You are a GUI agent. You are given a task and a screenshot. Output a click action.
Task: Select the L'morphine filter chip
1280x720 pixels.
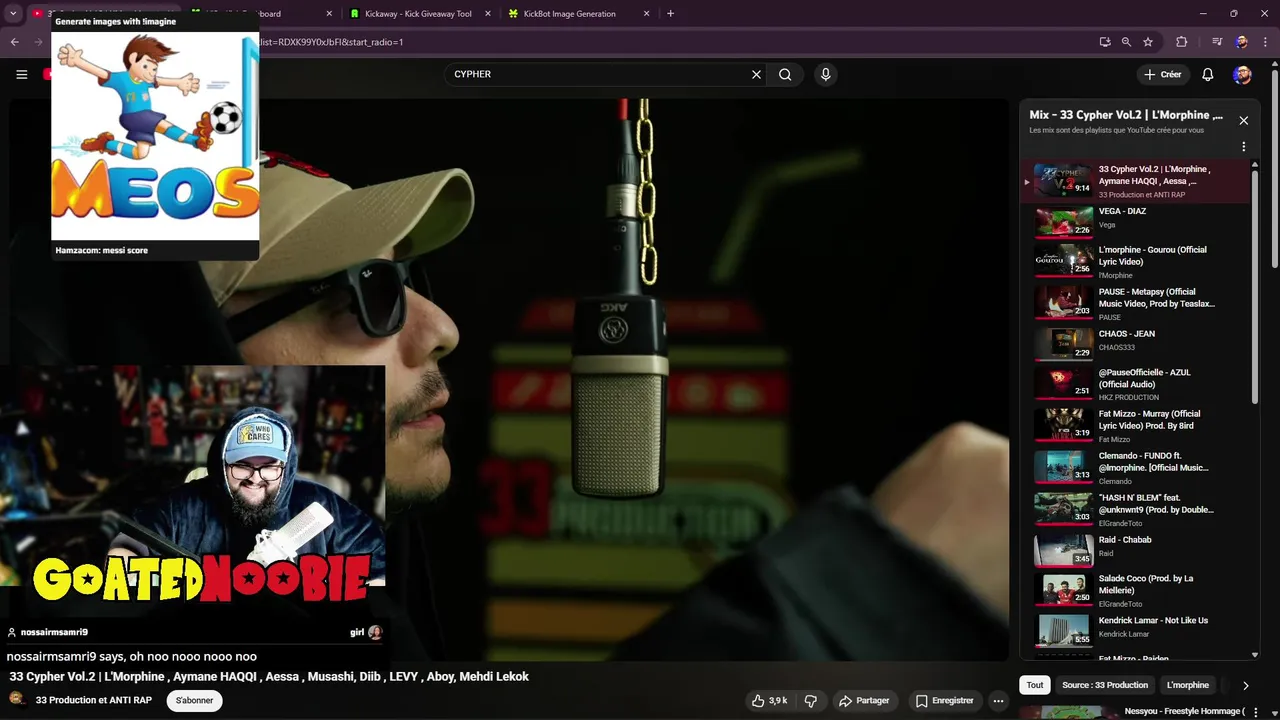tap(1188, 685)
